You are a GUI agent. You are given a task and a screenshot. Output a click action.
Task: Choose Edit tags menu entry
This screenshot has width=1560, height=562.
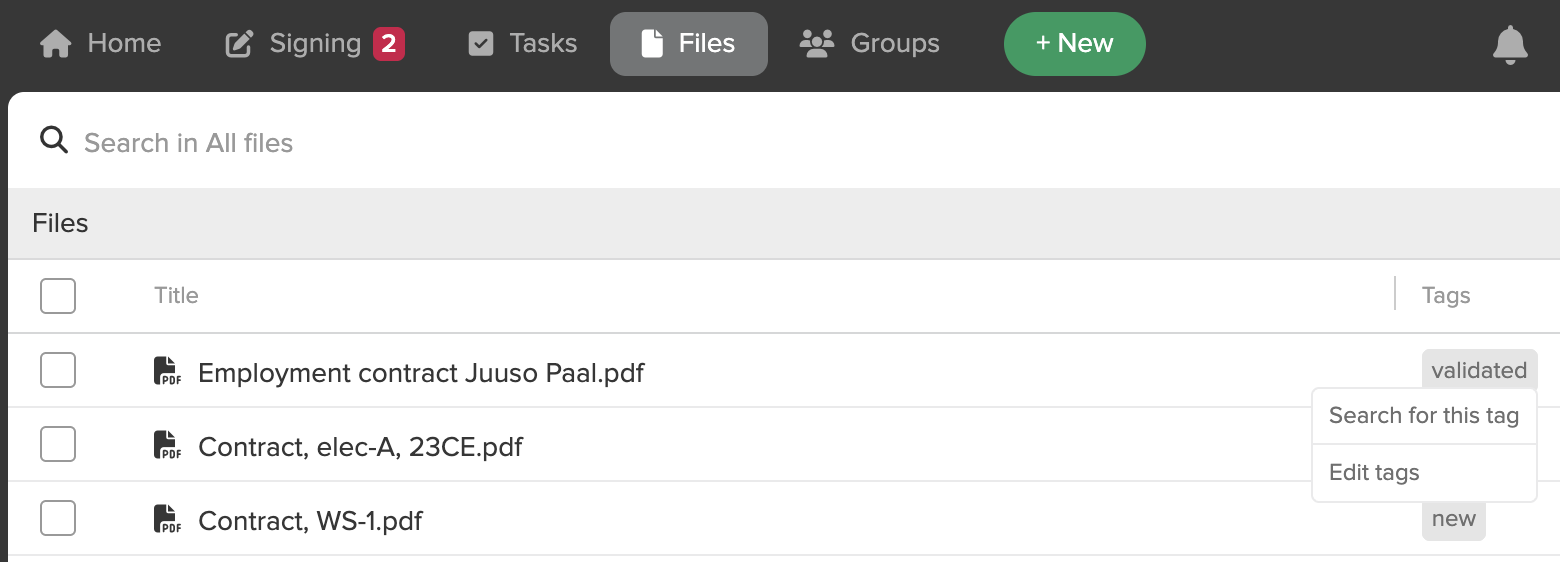(x=1424, y=473)
